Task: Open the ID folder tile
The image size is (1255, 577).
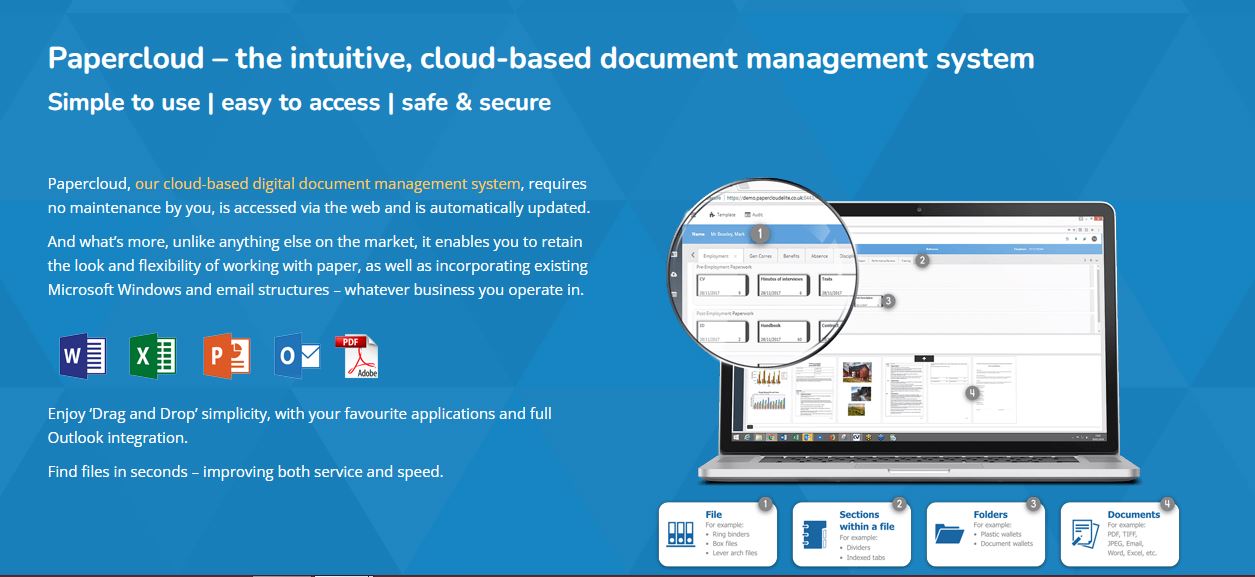Action: 723,332
